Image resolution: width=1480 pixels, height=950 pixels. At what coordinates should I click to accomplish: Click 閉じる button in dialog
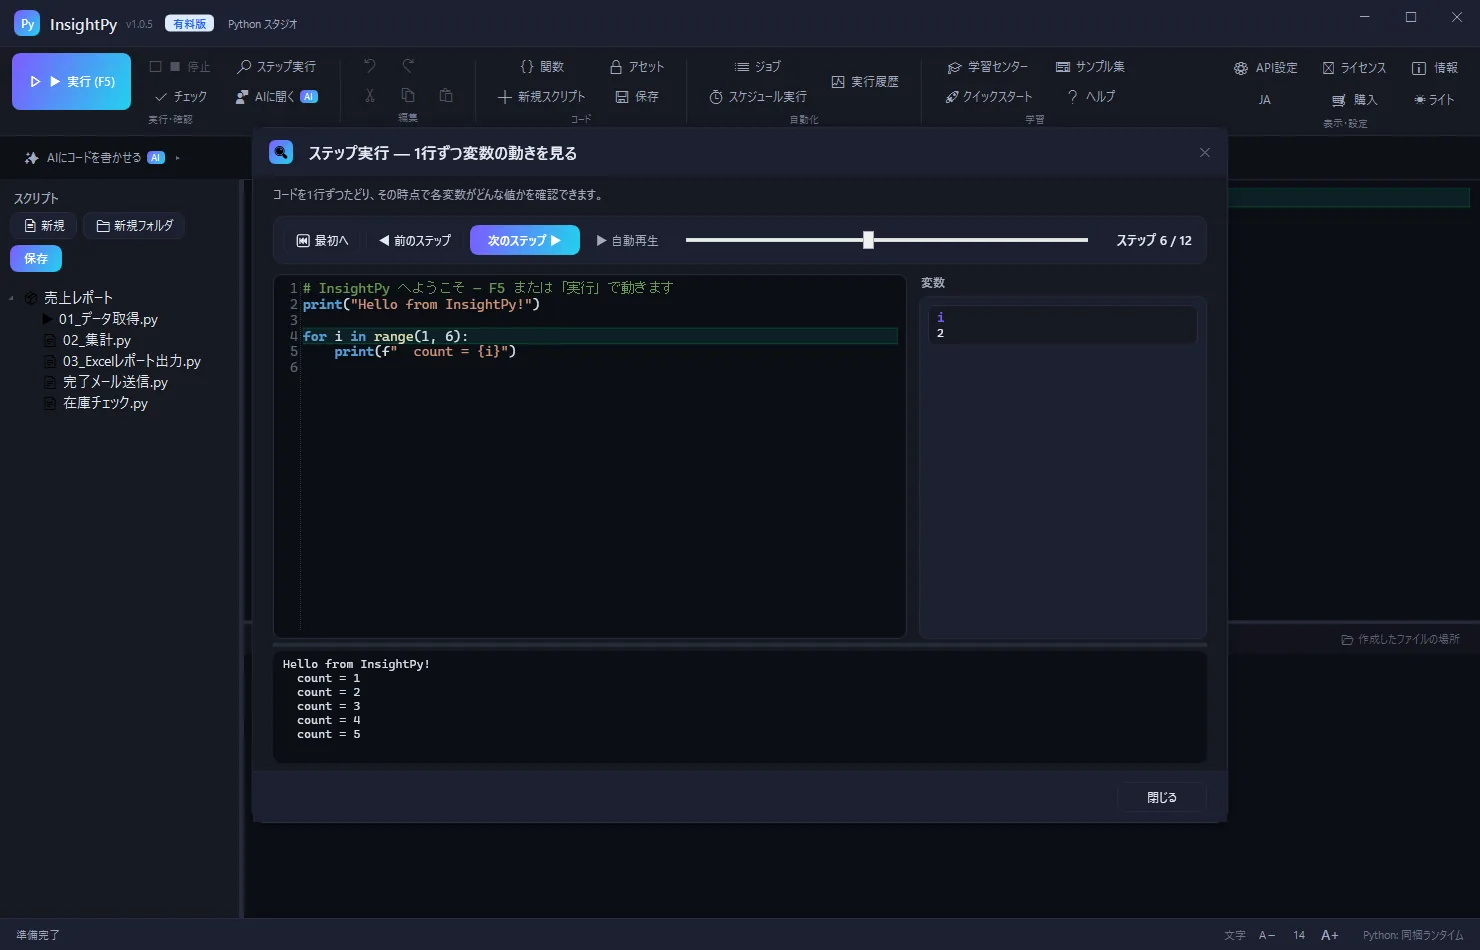(1162, 798)
